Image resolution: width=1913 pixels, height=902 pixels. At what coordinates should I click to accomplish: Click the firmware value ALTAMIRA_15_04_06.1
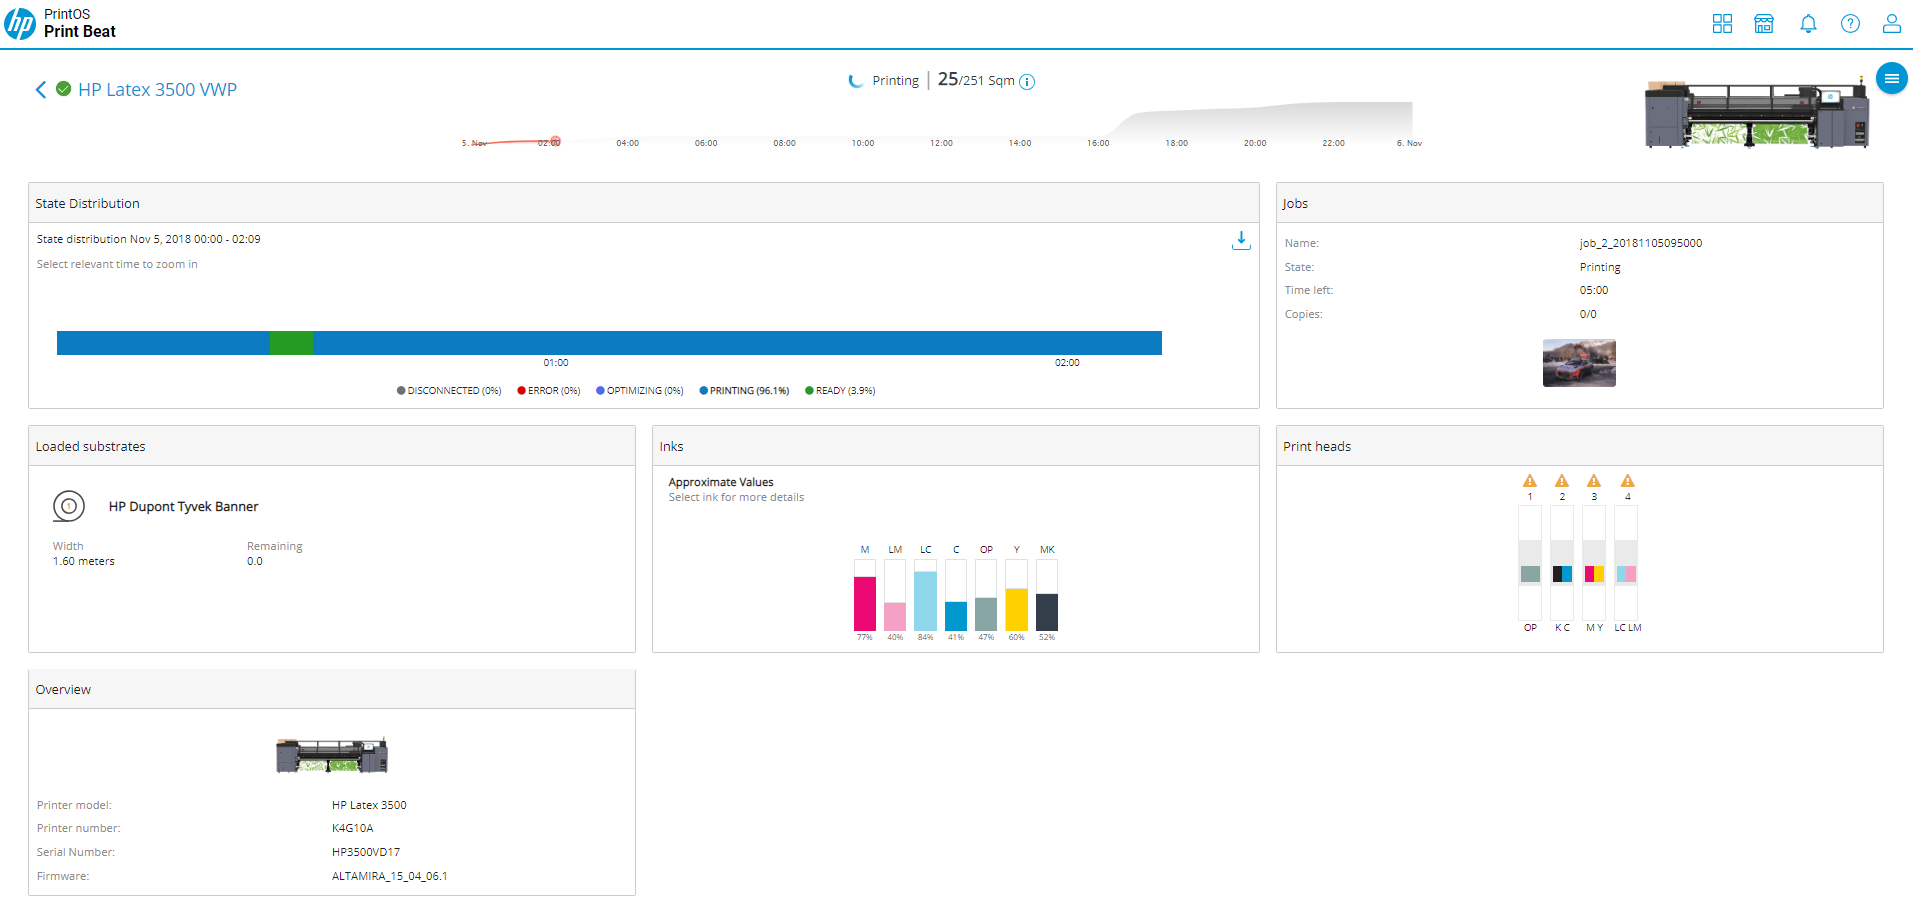point(390,876)
